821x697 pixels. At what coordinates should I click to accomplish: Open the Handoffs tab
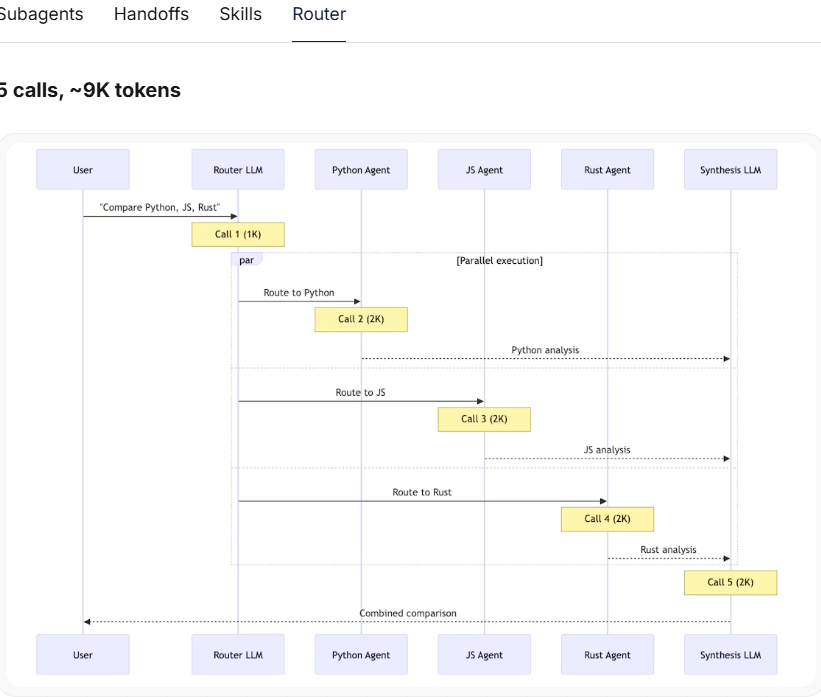pyautogui.click(x=151, y=14)
